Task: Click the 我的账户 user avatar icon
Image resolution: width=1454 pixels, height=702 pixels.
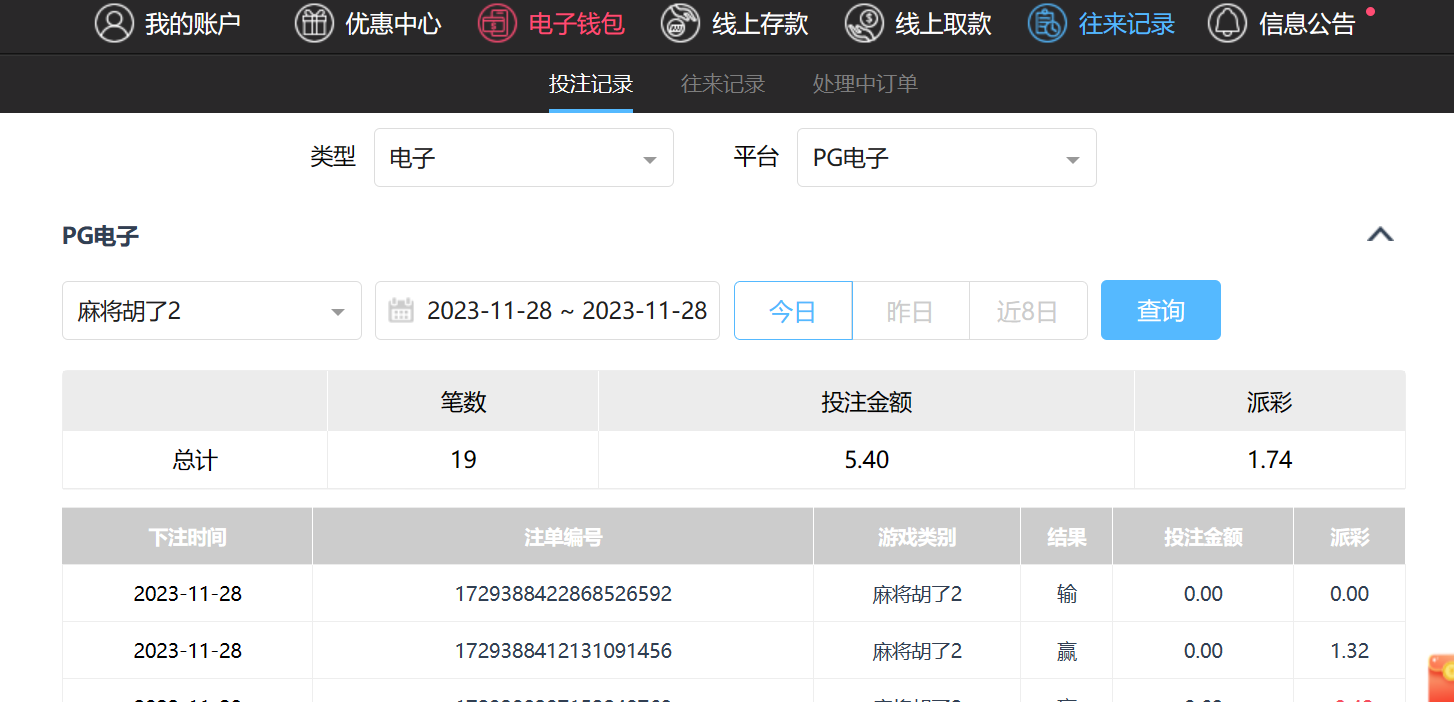Action: (114, 23)
